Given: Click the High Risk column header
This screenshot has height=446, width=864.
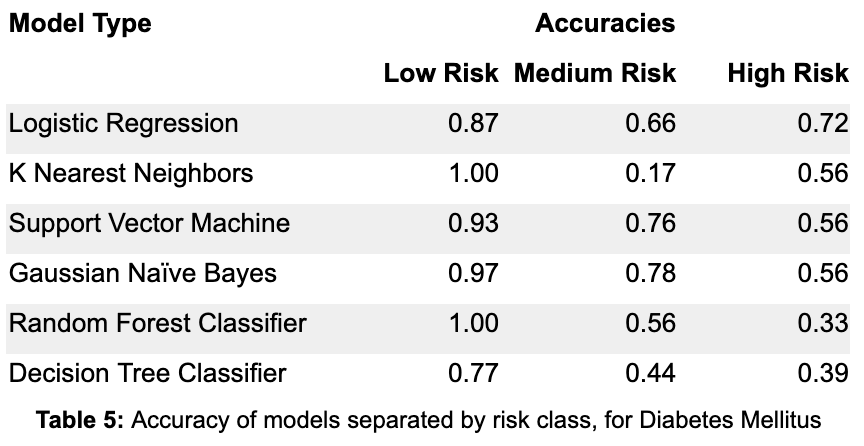Looking at the screenshot, I should 788,73.
